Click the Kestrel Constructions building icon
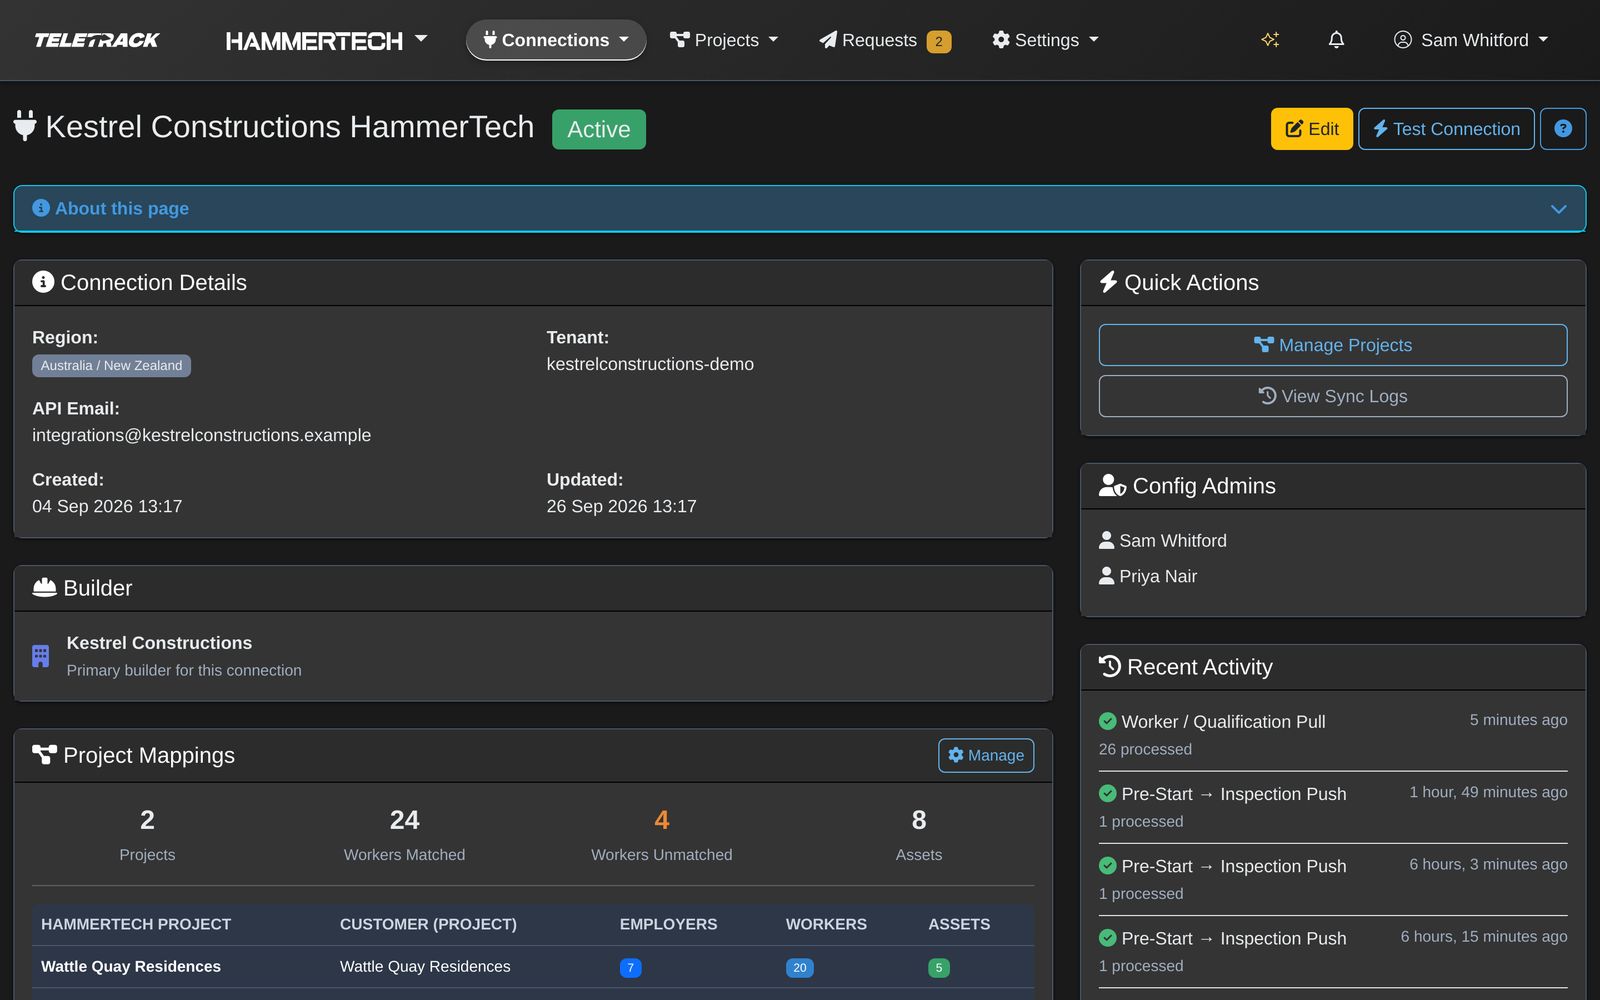 pyautogui.click(x=40, y=656)
